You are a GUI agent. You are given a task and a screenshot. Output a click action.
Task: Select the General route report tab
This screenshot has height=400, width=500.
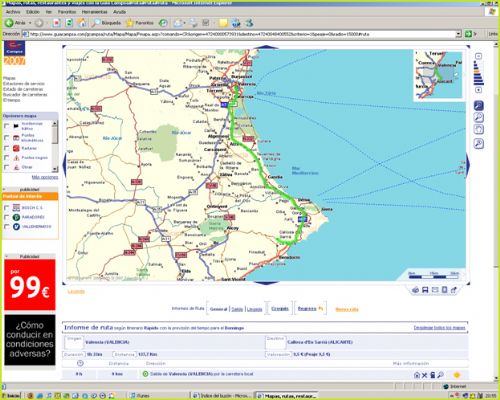tap(219, 309)
